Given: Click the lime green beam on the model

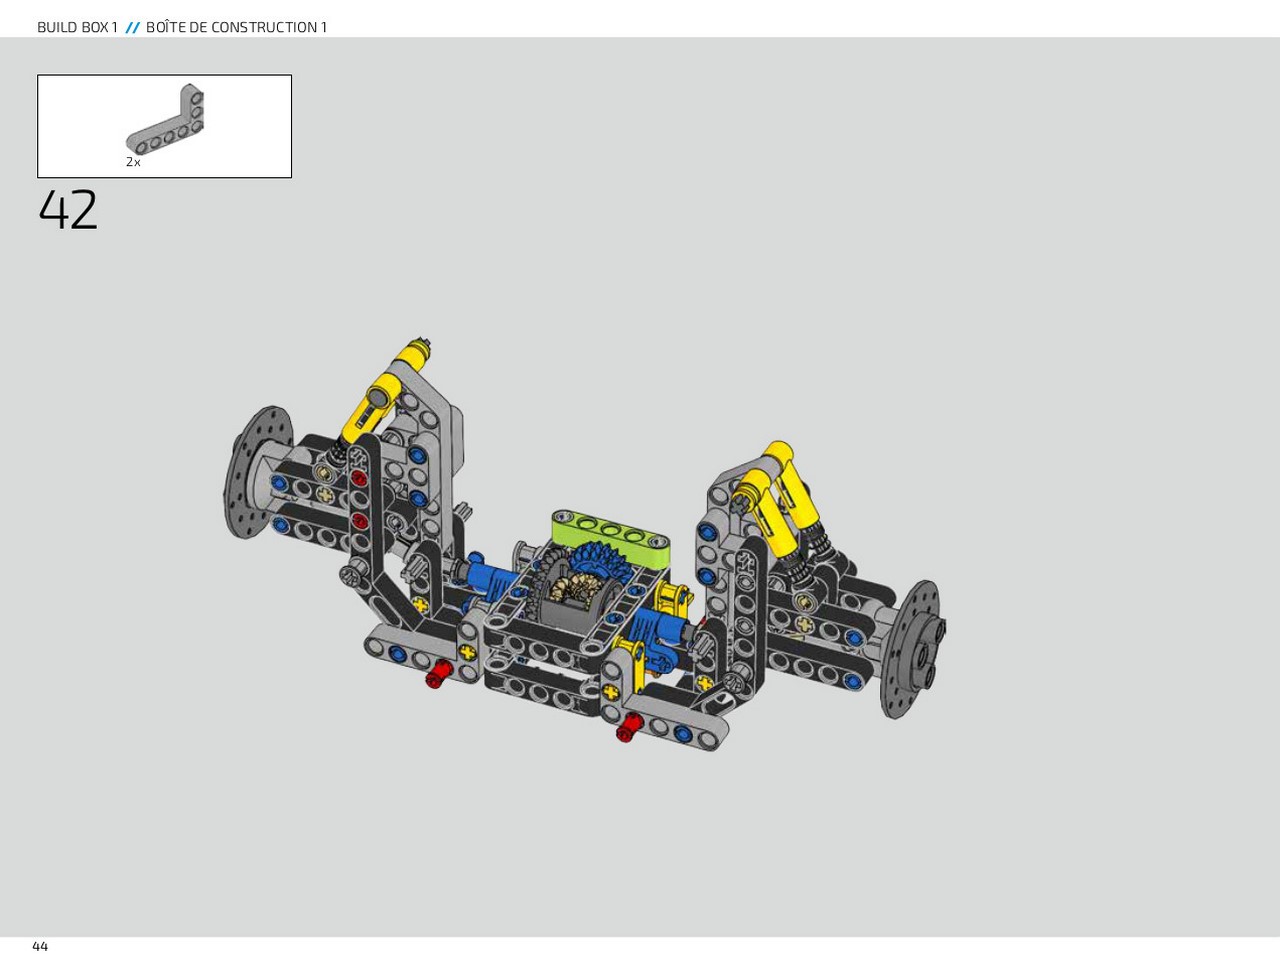Looking at the screenshot, I should (x=611, y=537).
